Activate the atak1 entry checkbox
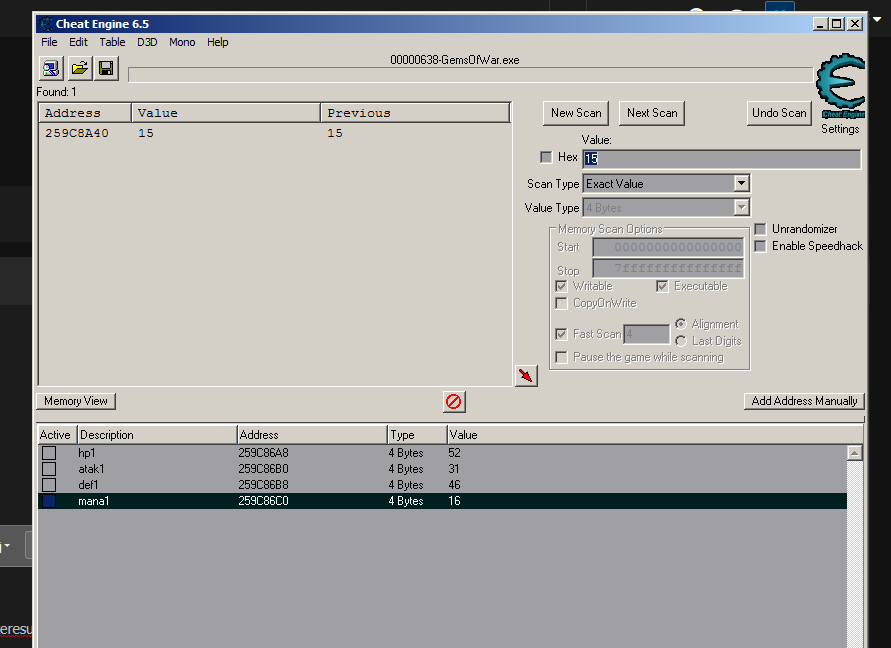891x648 pixels. click(49, 469)
